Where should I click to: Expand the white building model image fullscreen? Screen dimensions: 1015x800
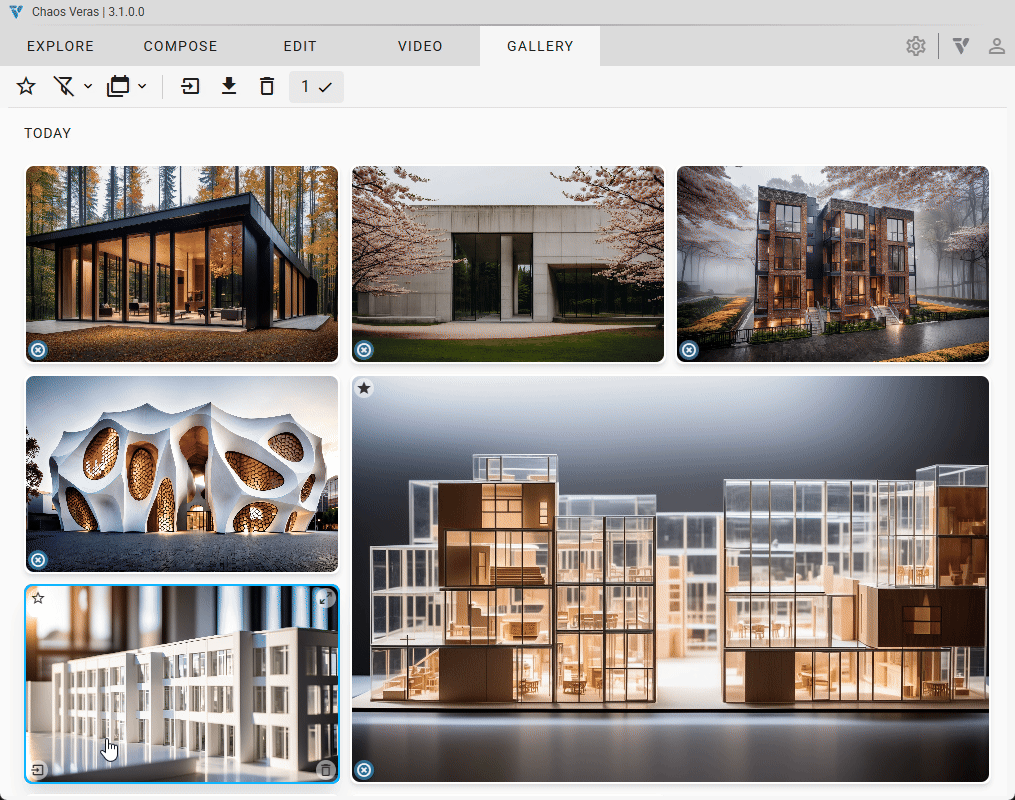325,598
